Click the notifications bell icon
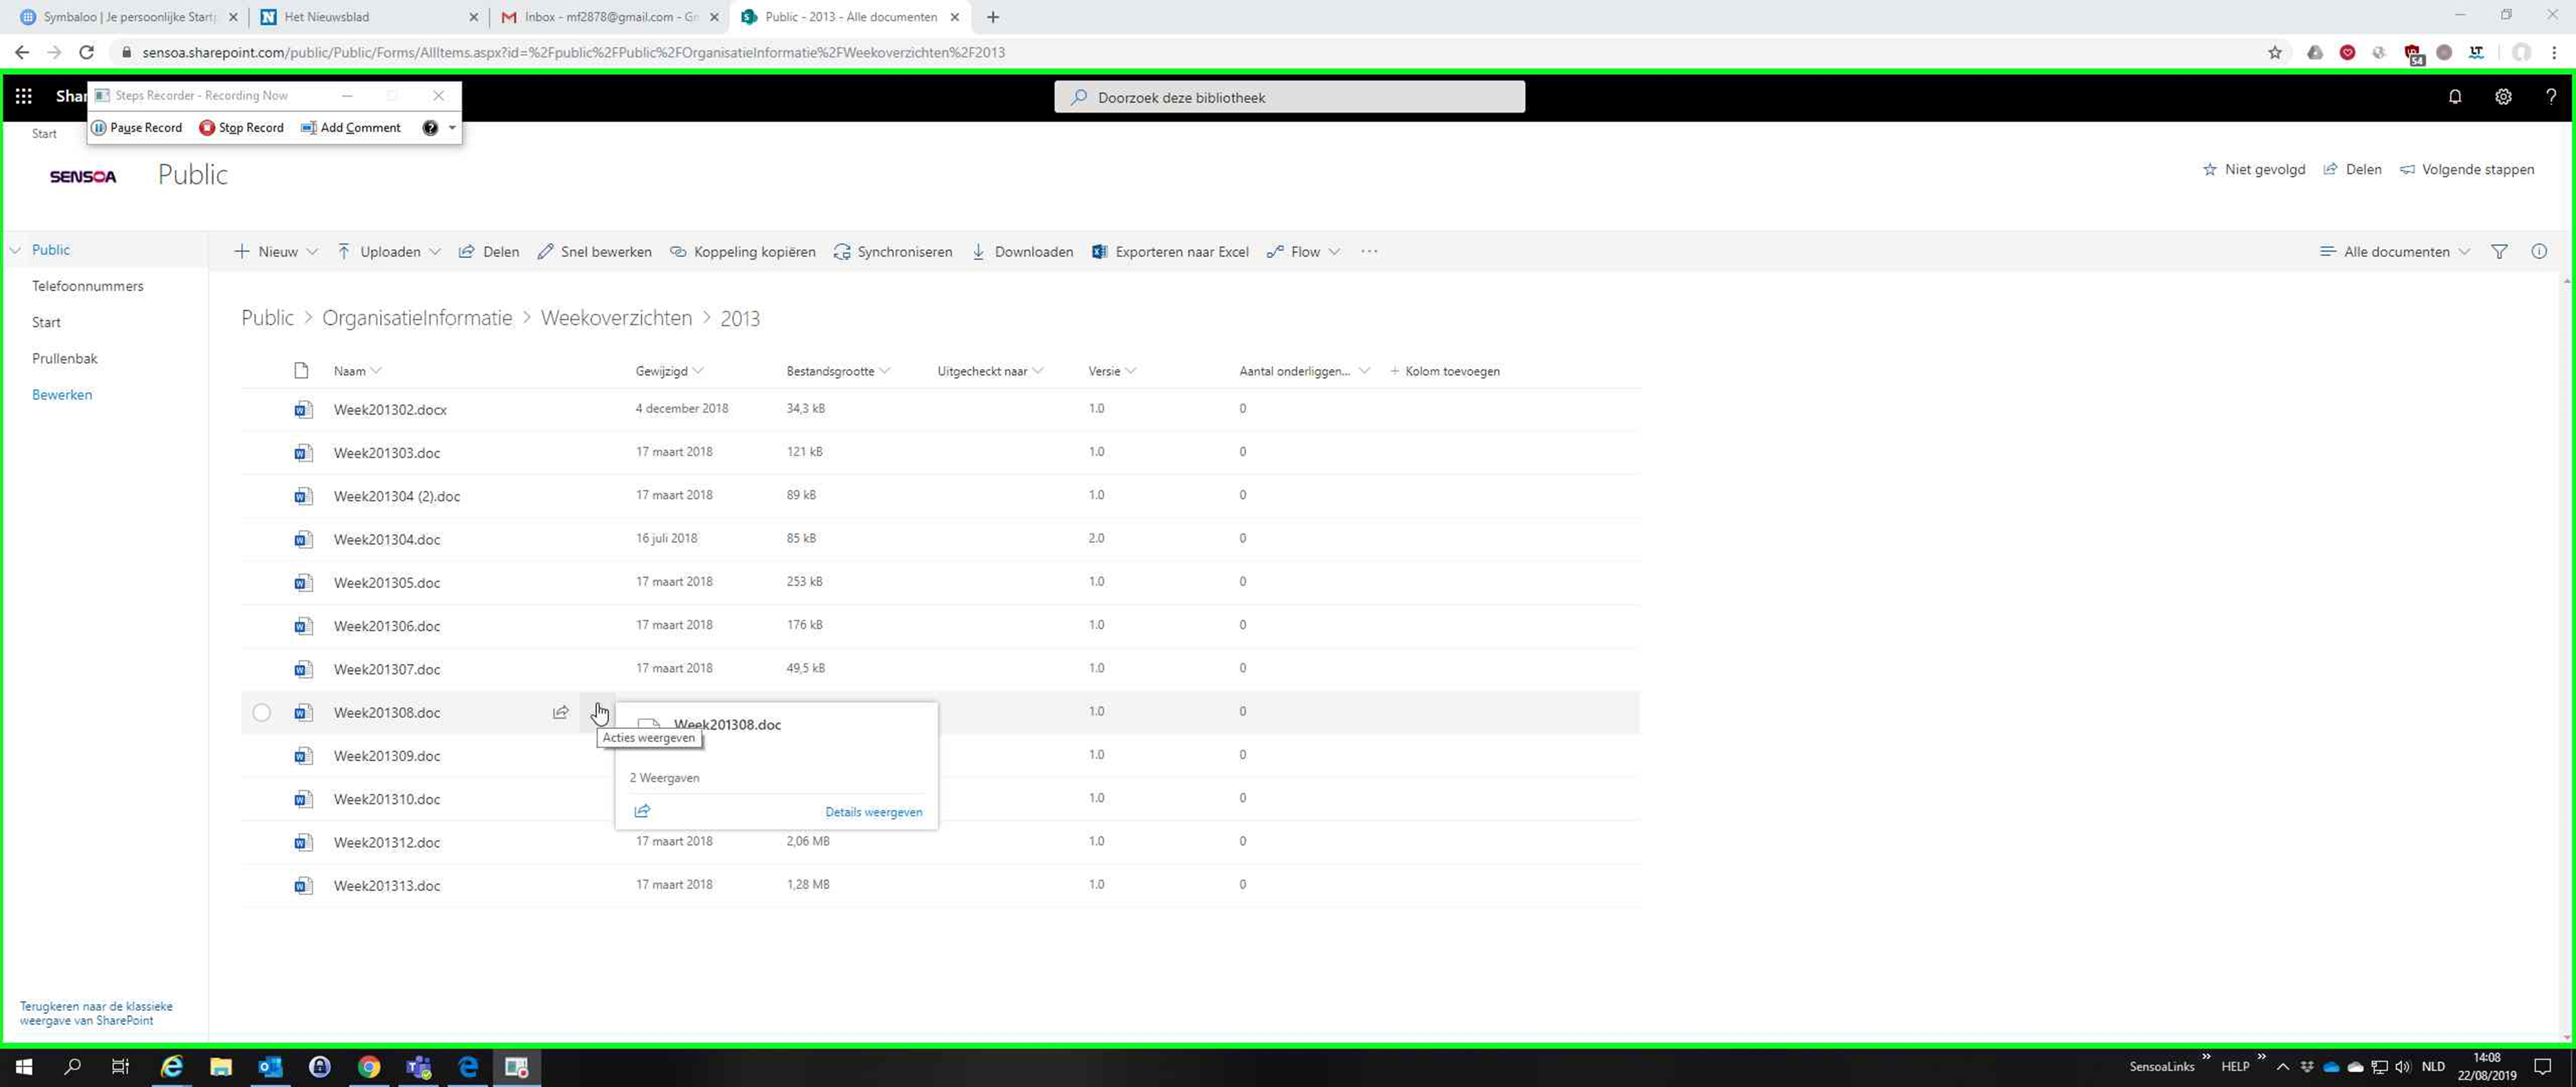The image size is (2576, 1087). [x=2455, y=97]
